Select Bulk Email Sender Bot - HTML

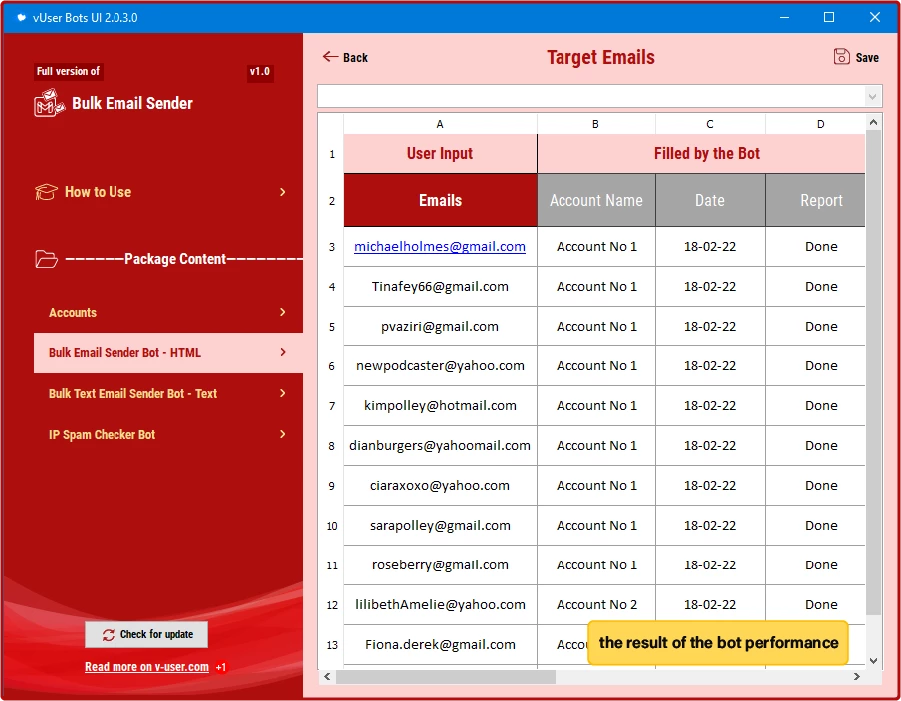point(168,353)
